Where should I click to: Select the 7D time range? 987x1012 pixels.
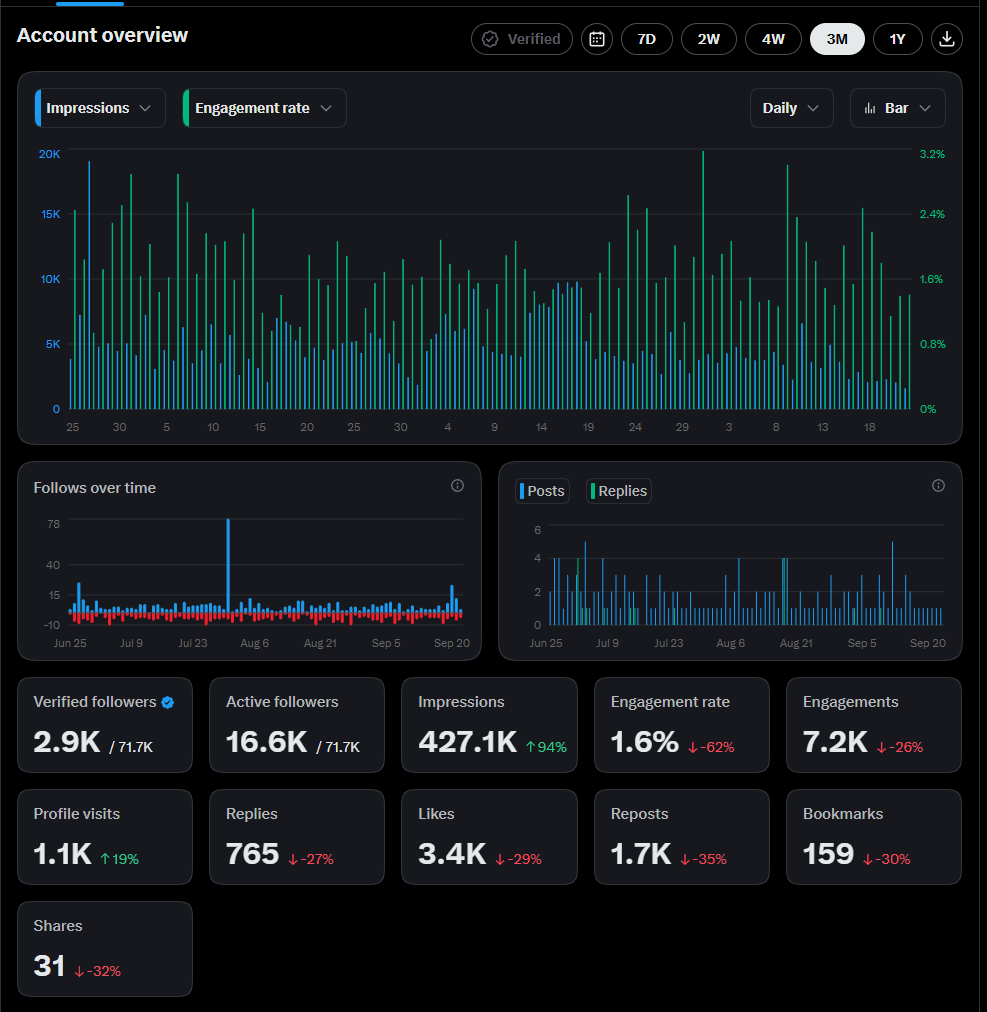click(x=646, y=39)
